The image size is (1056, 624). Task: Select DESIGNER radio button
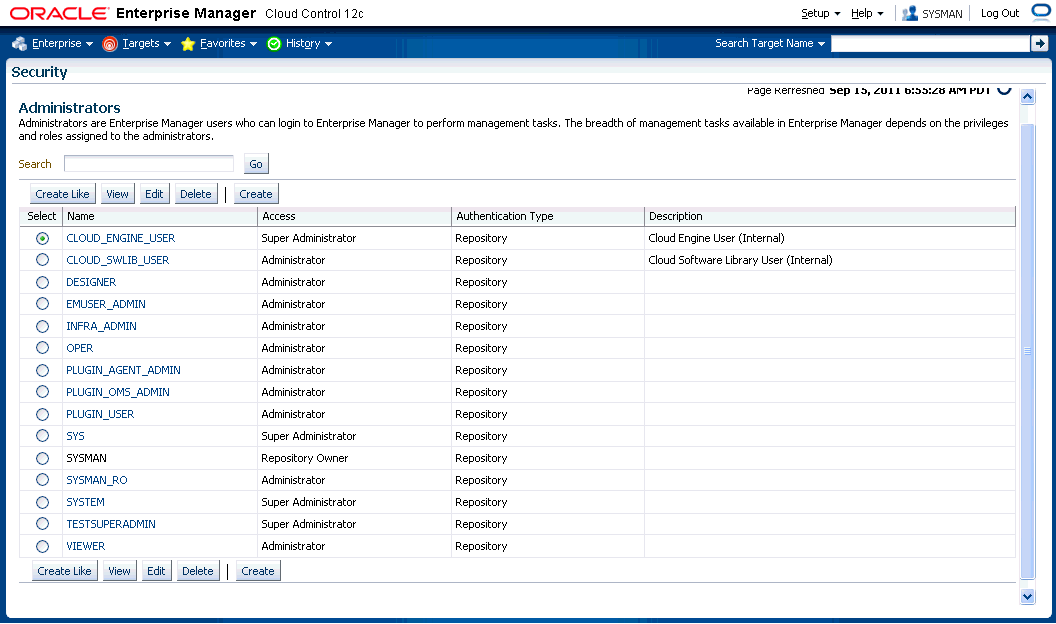tap(42, 282)
